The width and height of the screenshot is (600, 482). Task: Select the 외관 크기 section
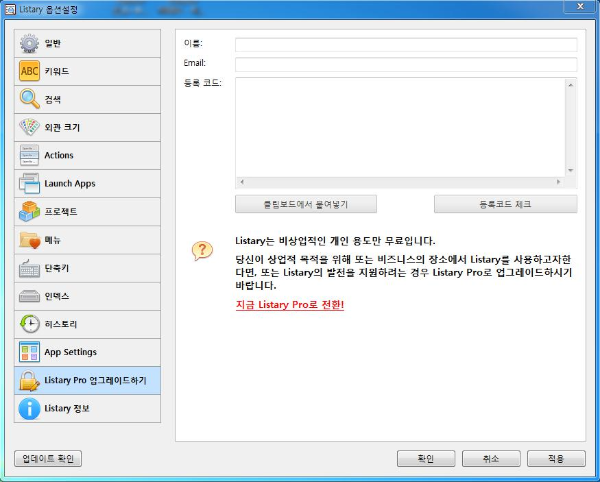[87, 127]
